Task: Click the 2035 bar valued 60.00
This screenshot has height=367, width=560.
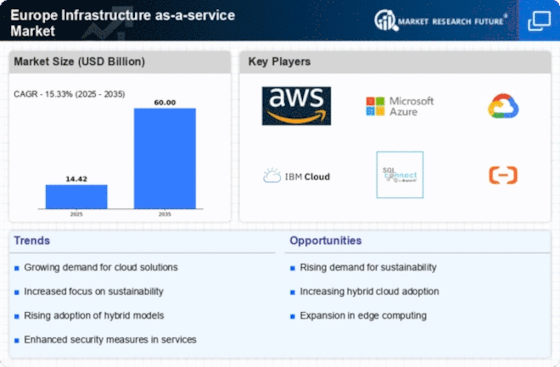Action: [165, 159]
